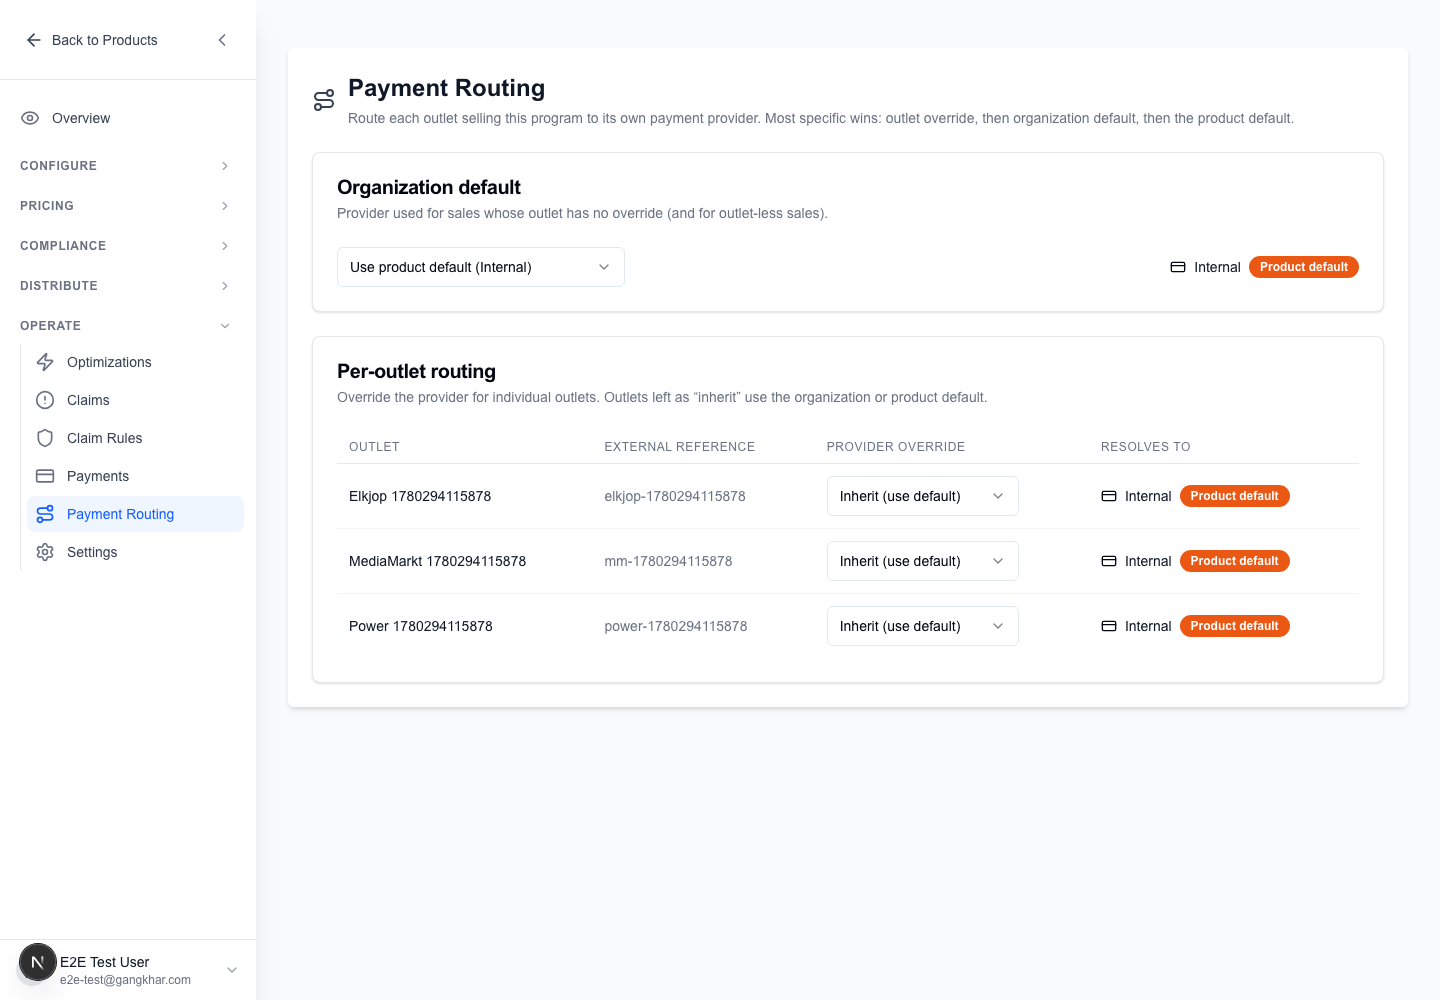Click the card icon in Elkjop row
The height and width of the screenshot is (1000, 1440).
(x=1109, y=496)
